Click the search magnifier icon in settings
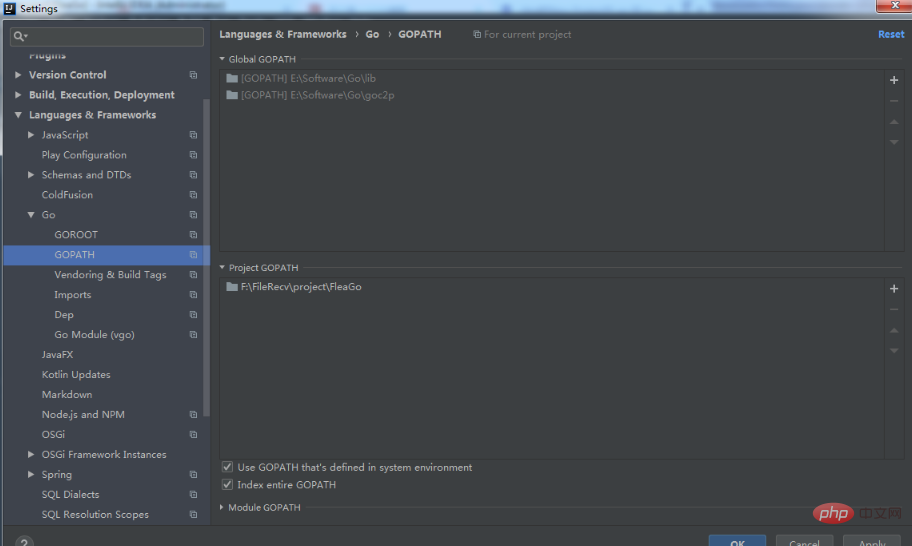This screenshot has height=546, width=912. tap(20, 37)
